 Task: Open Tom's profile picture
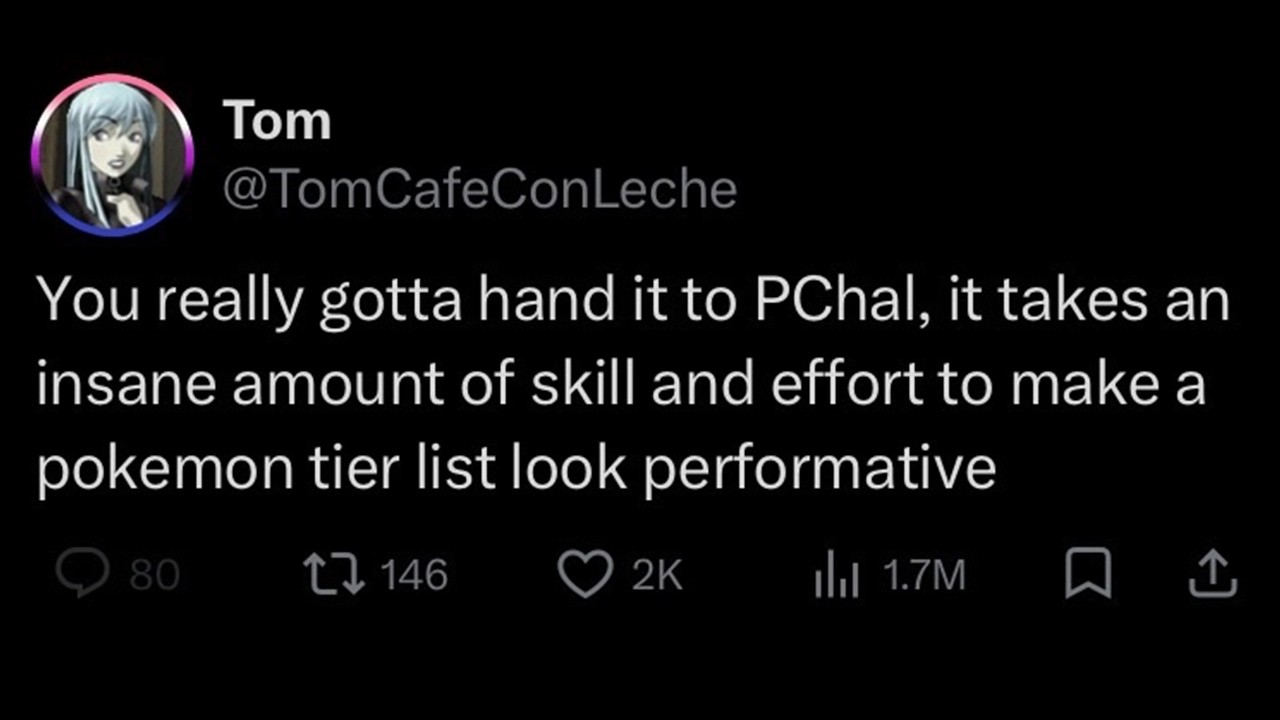(x=112, y=154)
